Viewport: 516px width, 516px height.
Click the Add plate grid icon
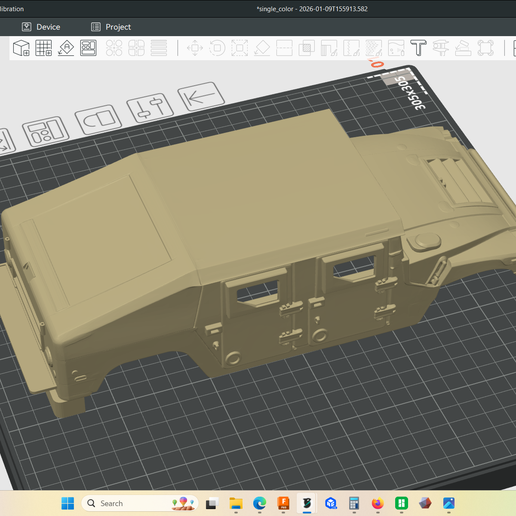click(44, 48)
